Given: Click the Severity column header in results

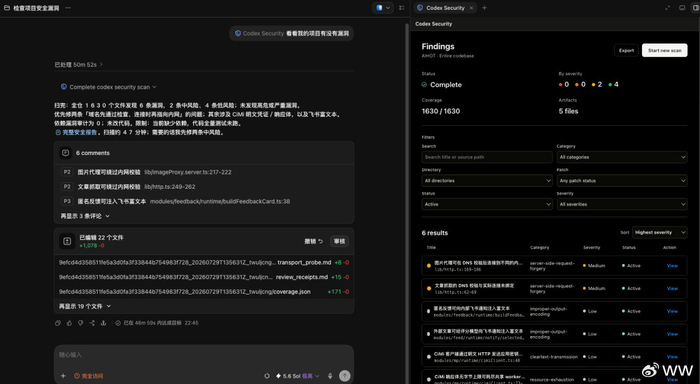Looking at the screenshot, I should tap(592, 248).
